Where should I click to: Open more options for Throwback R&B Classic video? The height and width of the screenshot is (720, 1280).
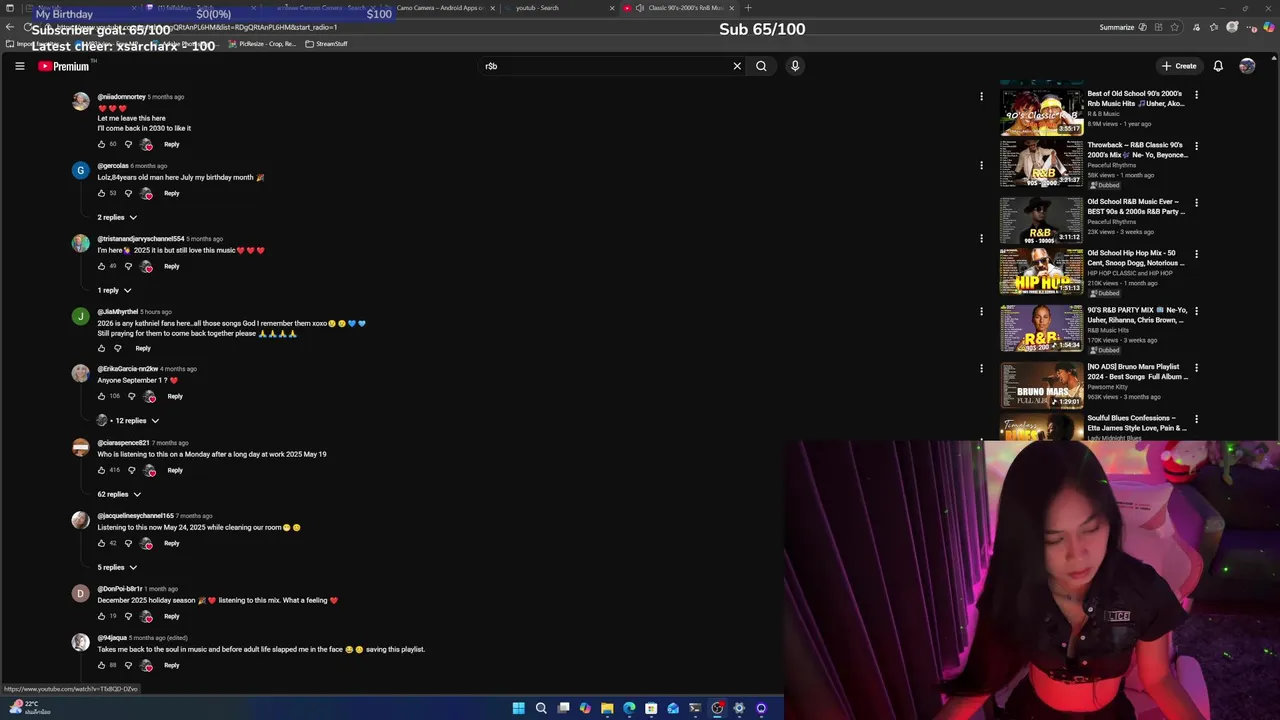[x=1196, y=146]
